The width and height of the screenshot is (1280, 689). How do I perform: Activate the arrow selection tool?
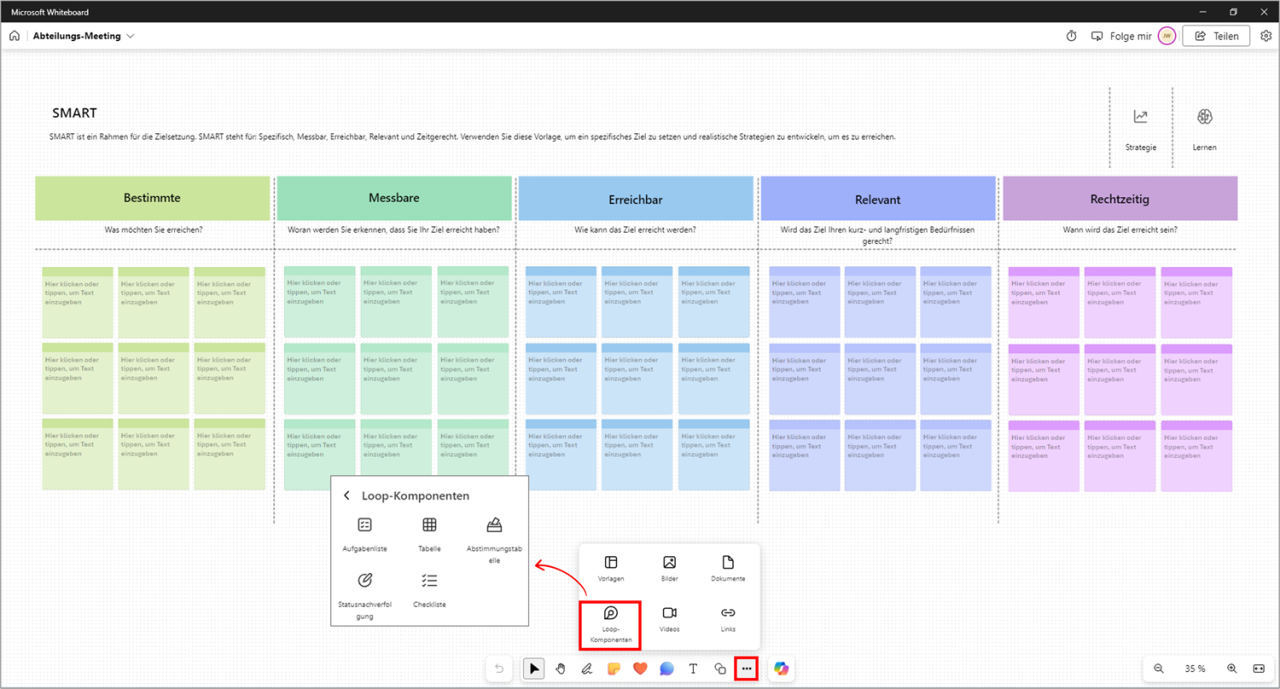click(535, 669)
